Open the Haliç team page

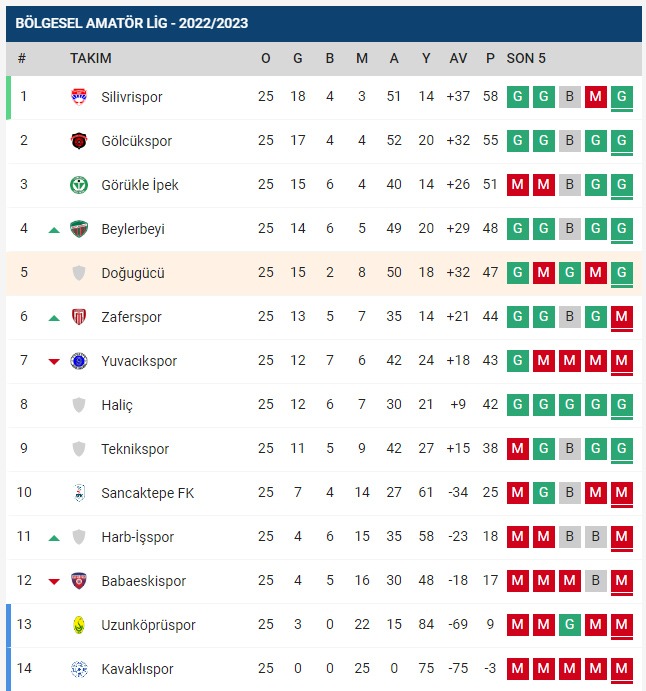(x=117, y=405)
